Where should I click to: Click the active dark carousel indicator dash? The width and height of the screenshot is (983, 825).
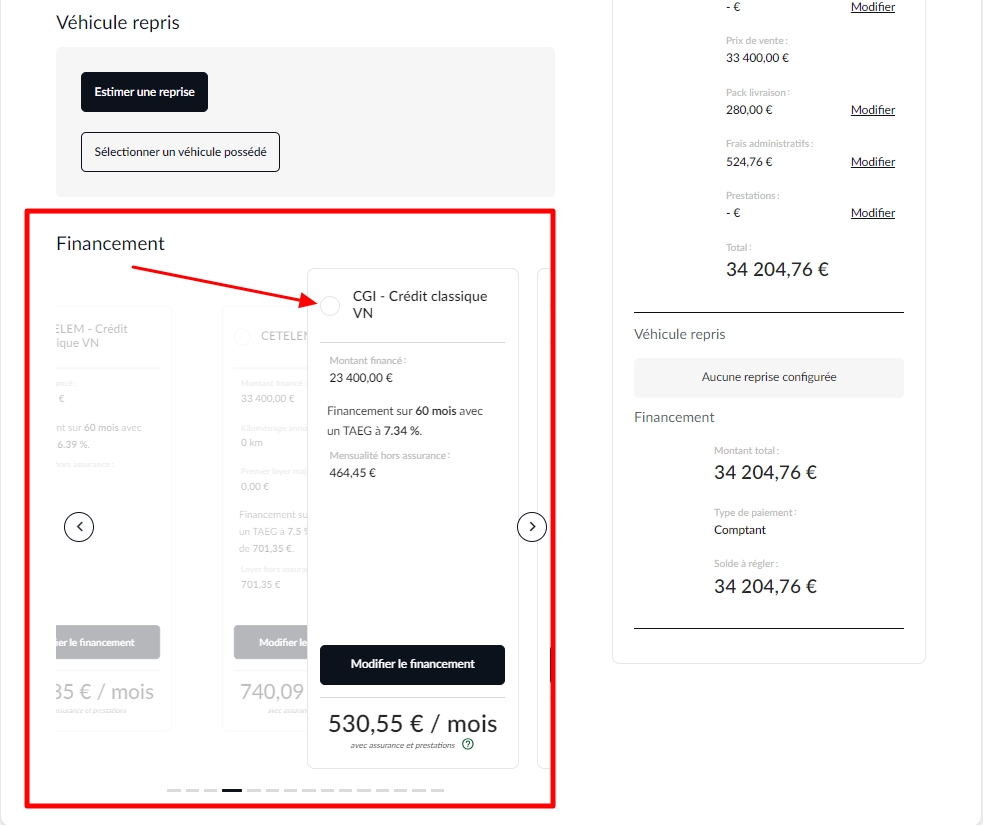pyautogui.click(x=232, y=791)
